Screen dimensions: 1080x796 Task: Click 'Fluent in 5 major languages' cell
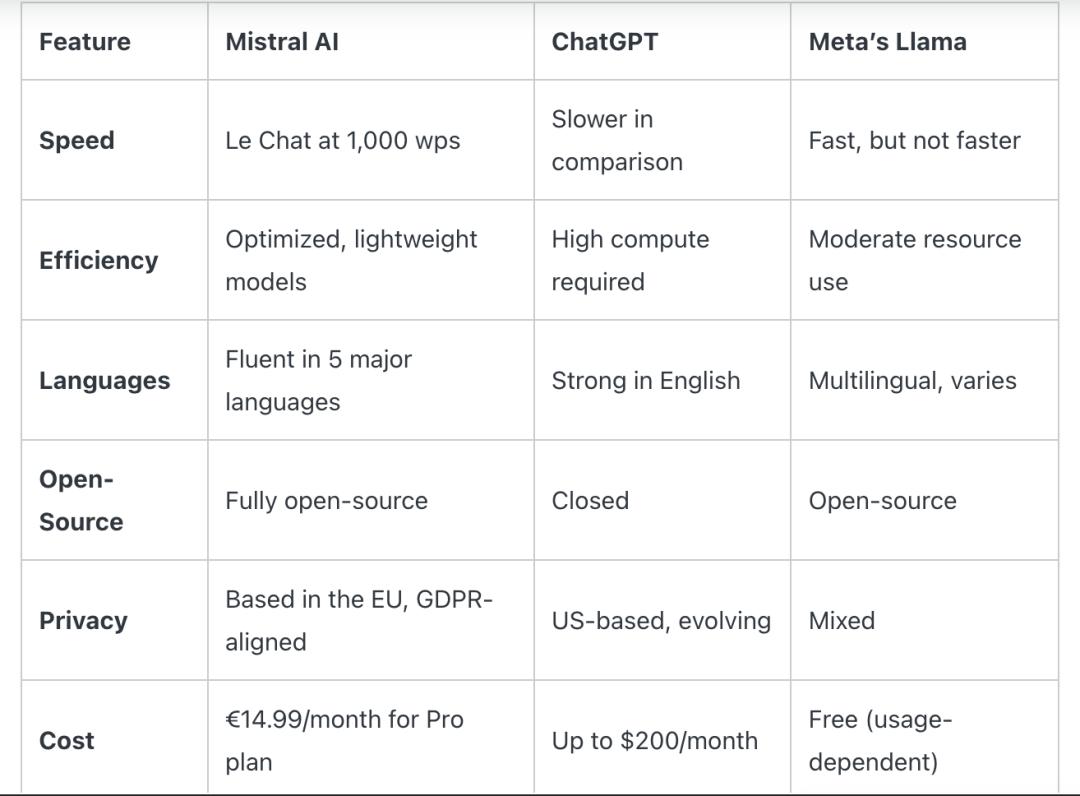pyautogui.click(x=318, y=380)
